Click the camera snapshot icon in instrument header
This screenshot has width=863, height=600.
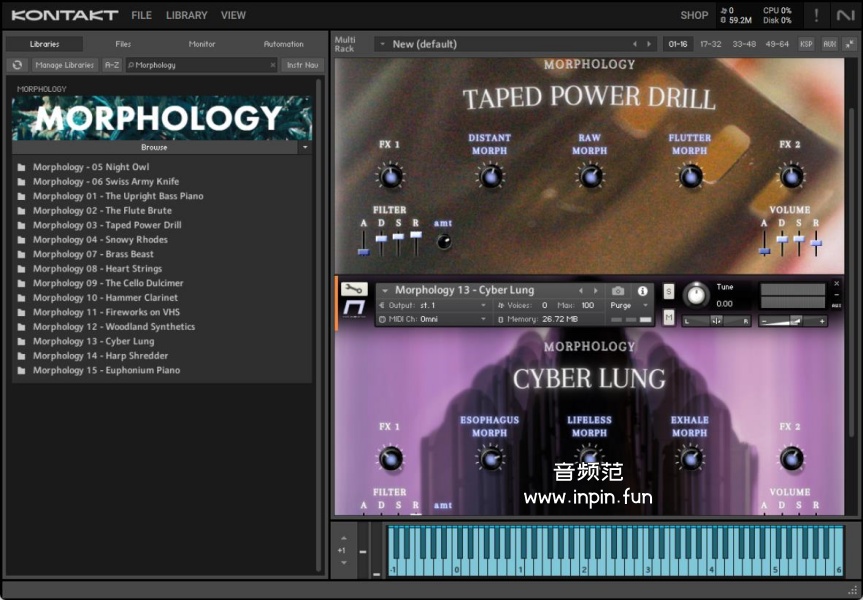[618, 291]
